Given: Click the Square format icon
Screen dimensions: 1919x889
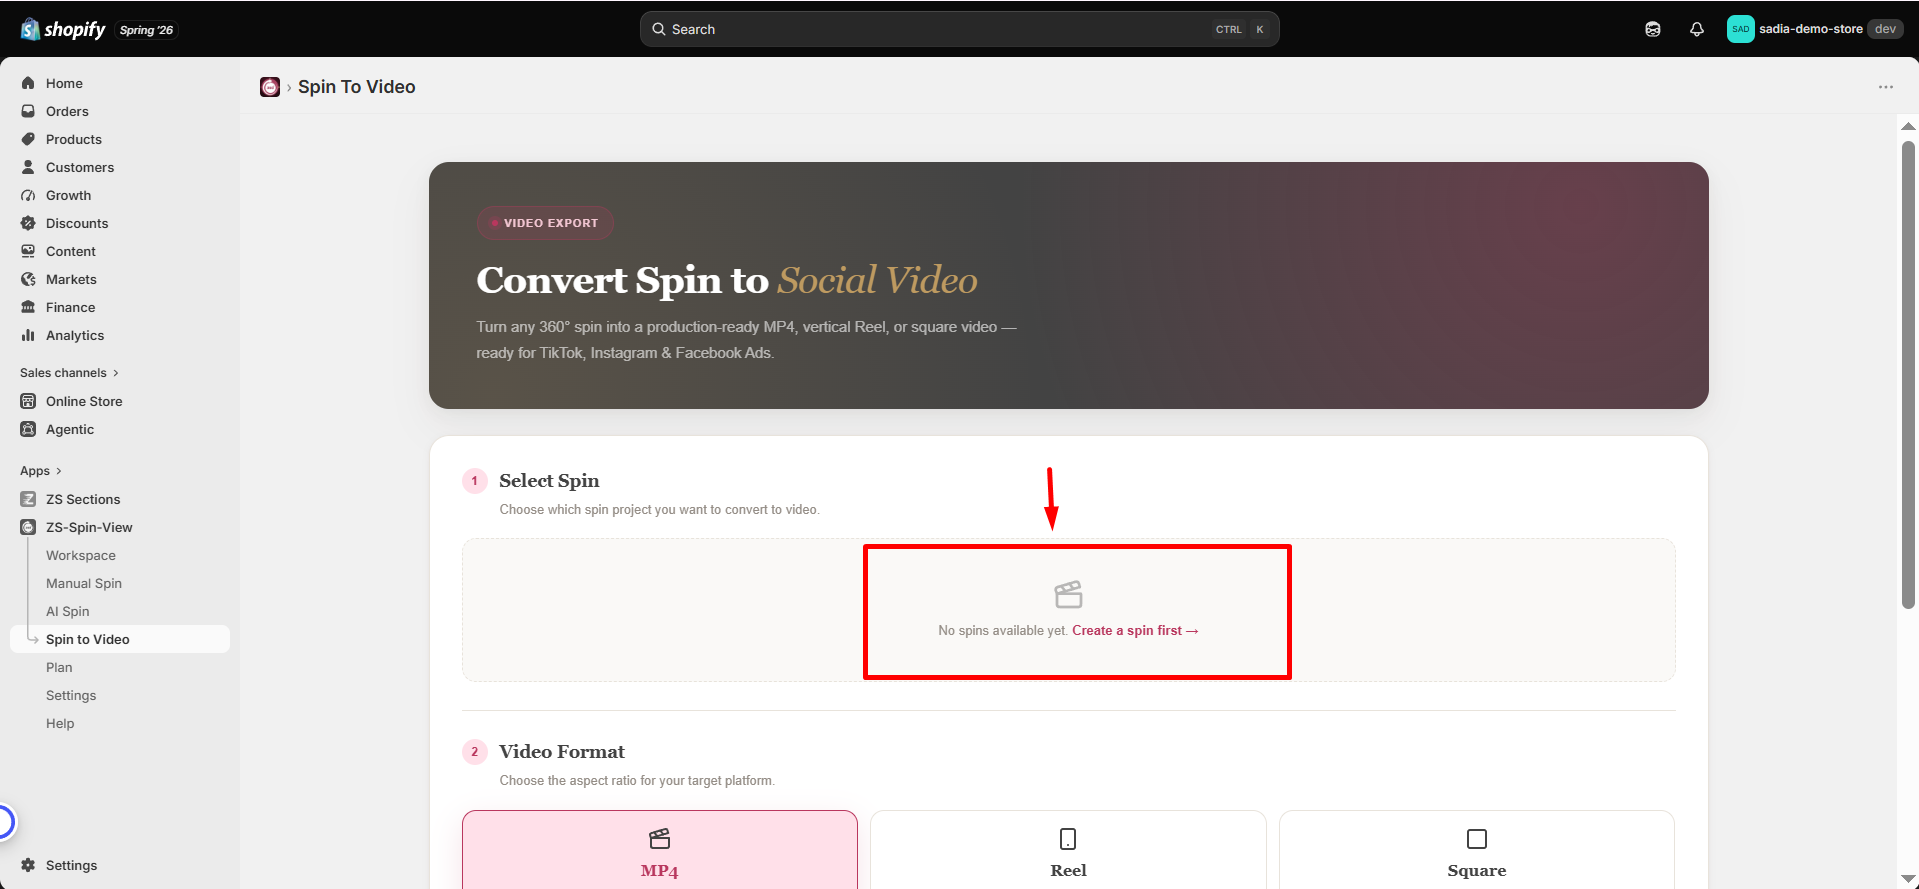Looking at the screenshot, I should click(1477, 838).
